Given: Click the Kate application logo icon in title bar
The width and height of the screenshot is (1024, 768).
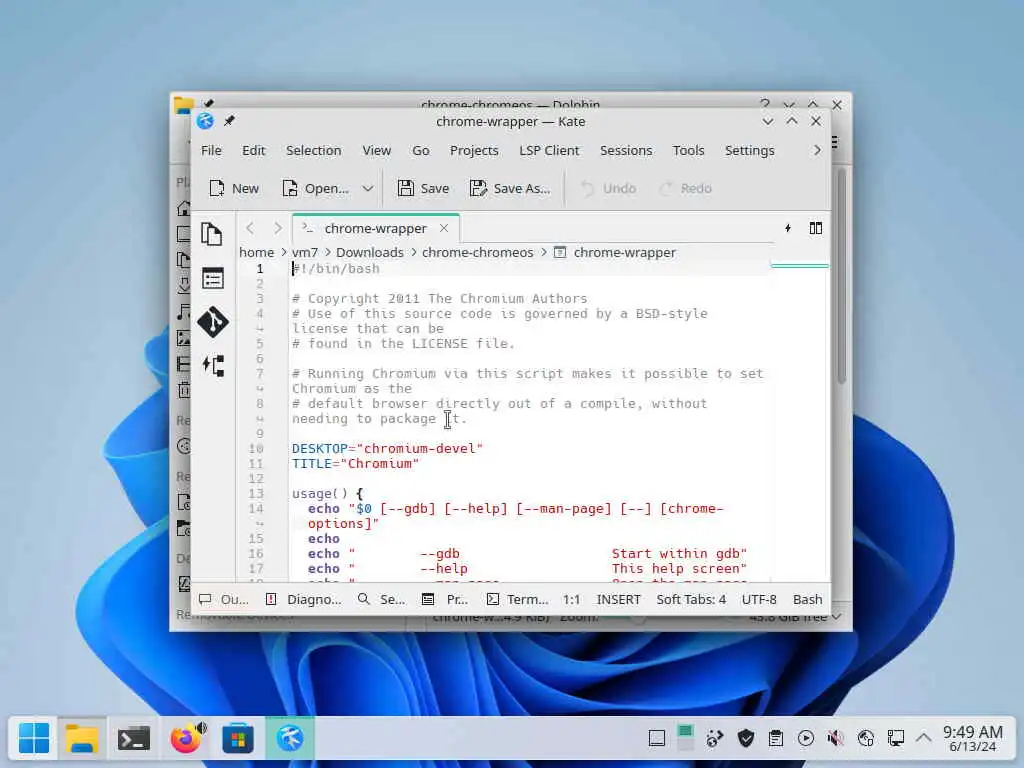Looking at the screenshot, I should pos(205,121).
